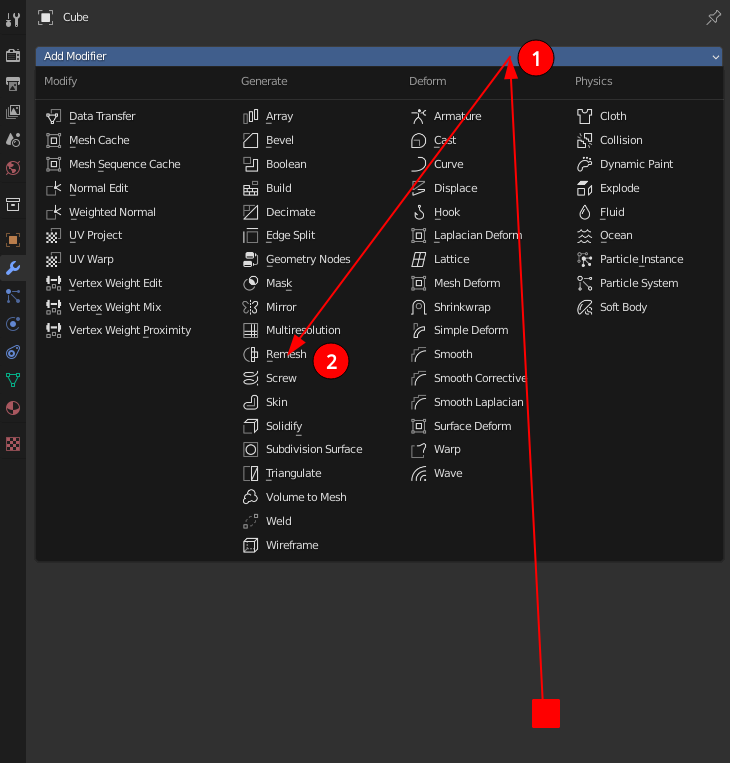The image size is (730, 763).
Task: Open the Object properties tab
Action: (13, 239)
